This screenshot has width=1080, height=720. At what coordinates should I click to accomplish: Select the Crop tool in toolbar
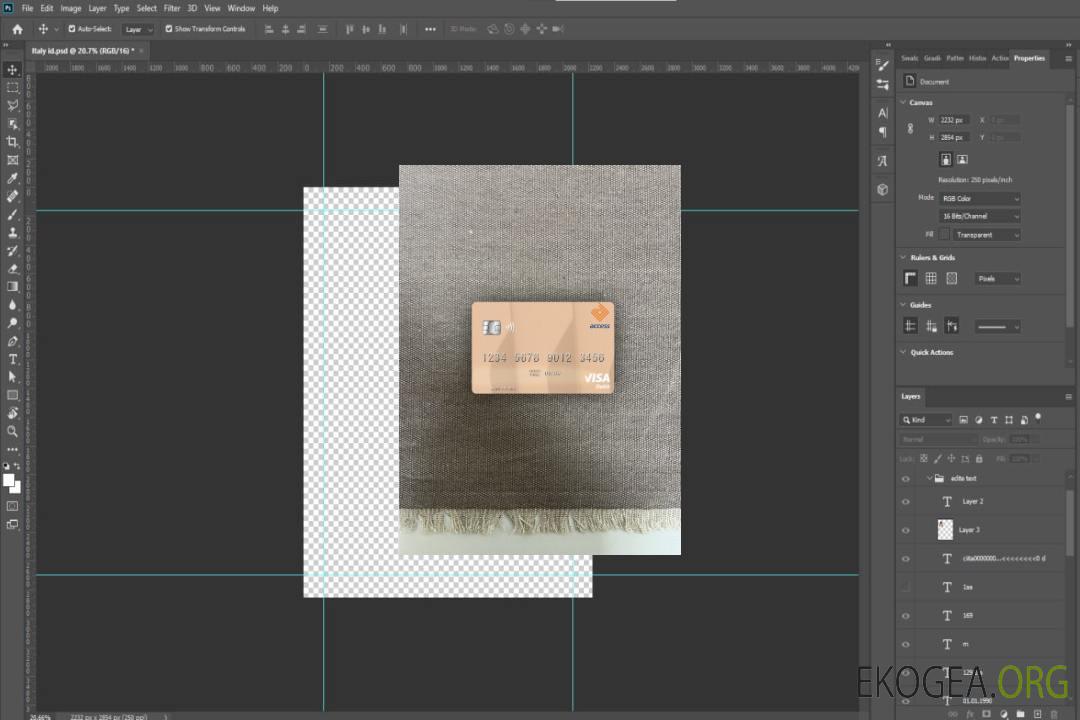pyautogui.click(x=12, y=142)
